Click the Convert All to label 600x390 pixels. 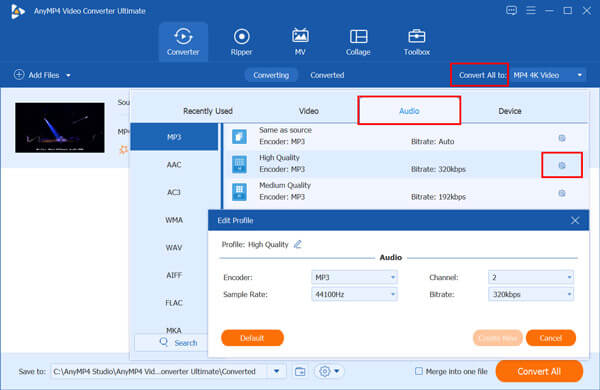point(483,75)
